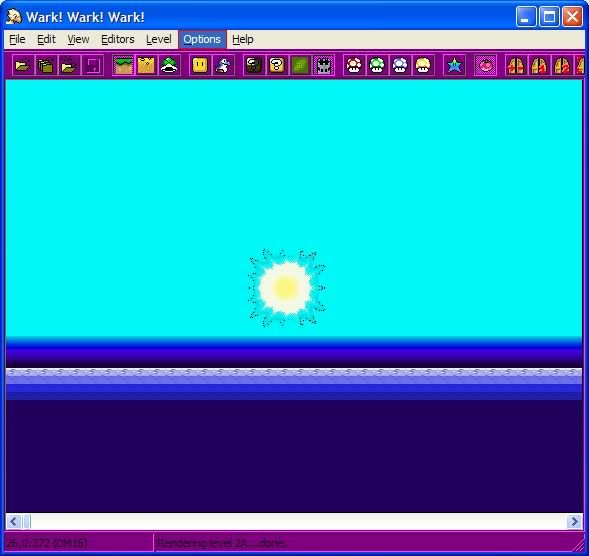Select the grass-topped ground tile icon
Image resolution: width=589 pixels, height=556 pixels.
pyautogui.click(x=123, y=65)
